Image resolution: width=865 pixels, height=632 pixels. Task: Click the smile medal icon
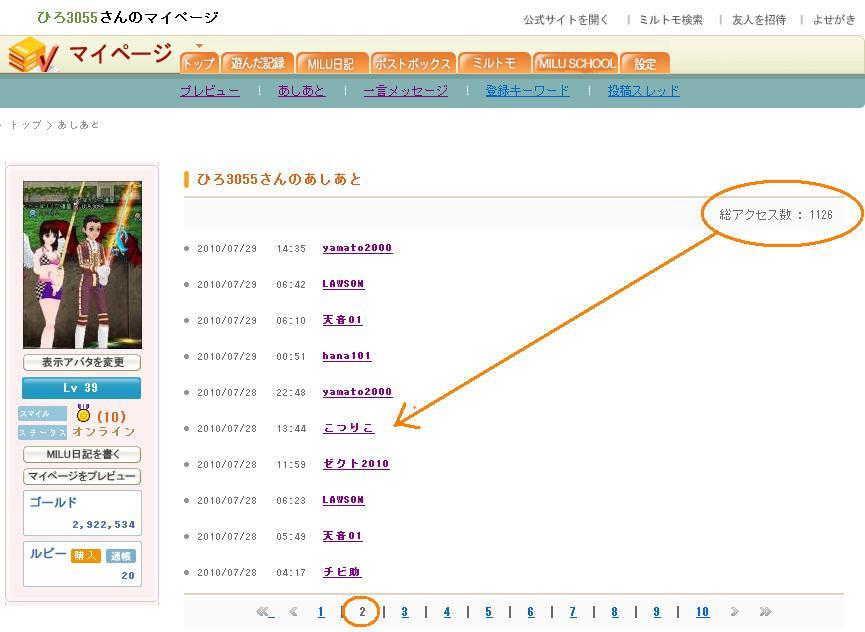83,415
